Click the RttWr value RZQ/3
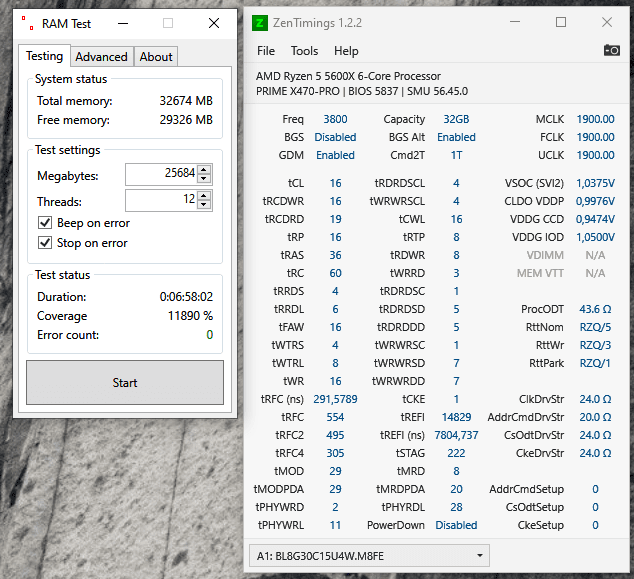634x579 pixels. tap(595, 345)
